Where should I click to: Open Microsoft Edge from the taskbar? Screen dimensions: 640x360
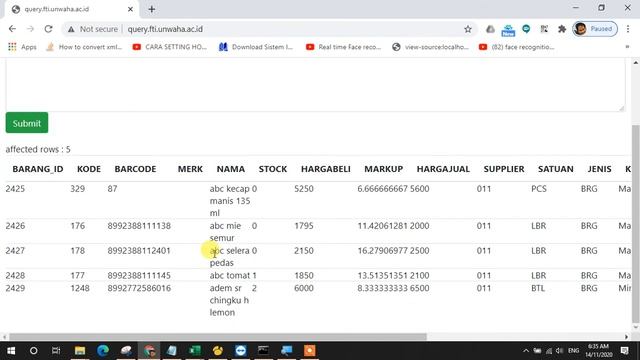coord(103,351)
